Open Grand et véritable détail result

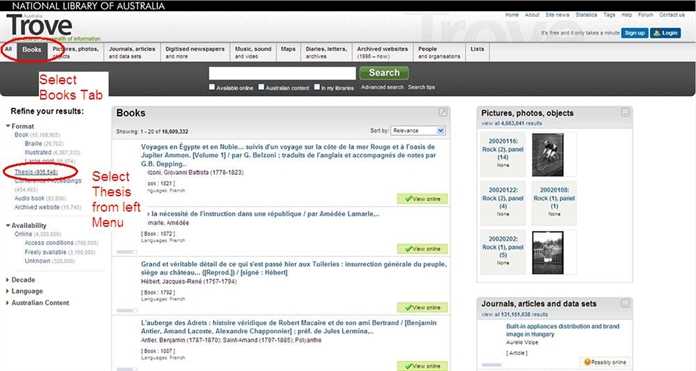[x=294, y=268]
